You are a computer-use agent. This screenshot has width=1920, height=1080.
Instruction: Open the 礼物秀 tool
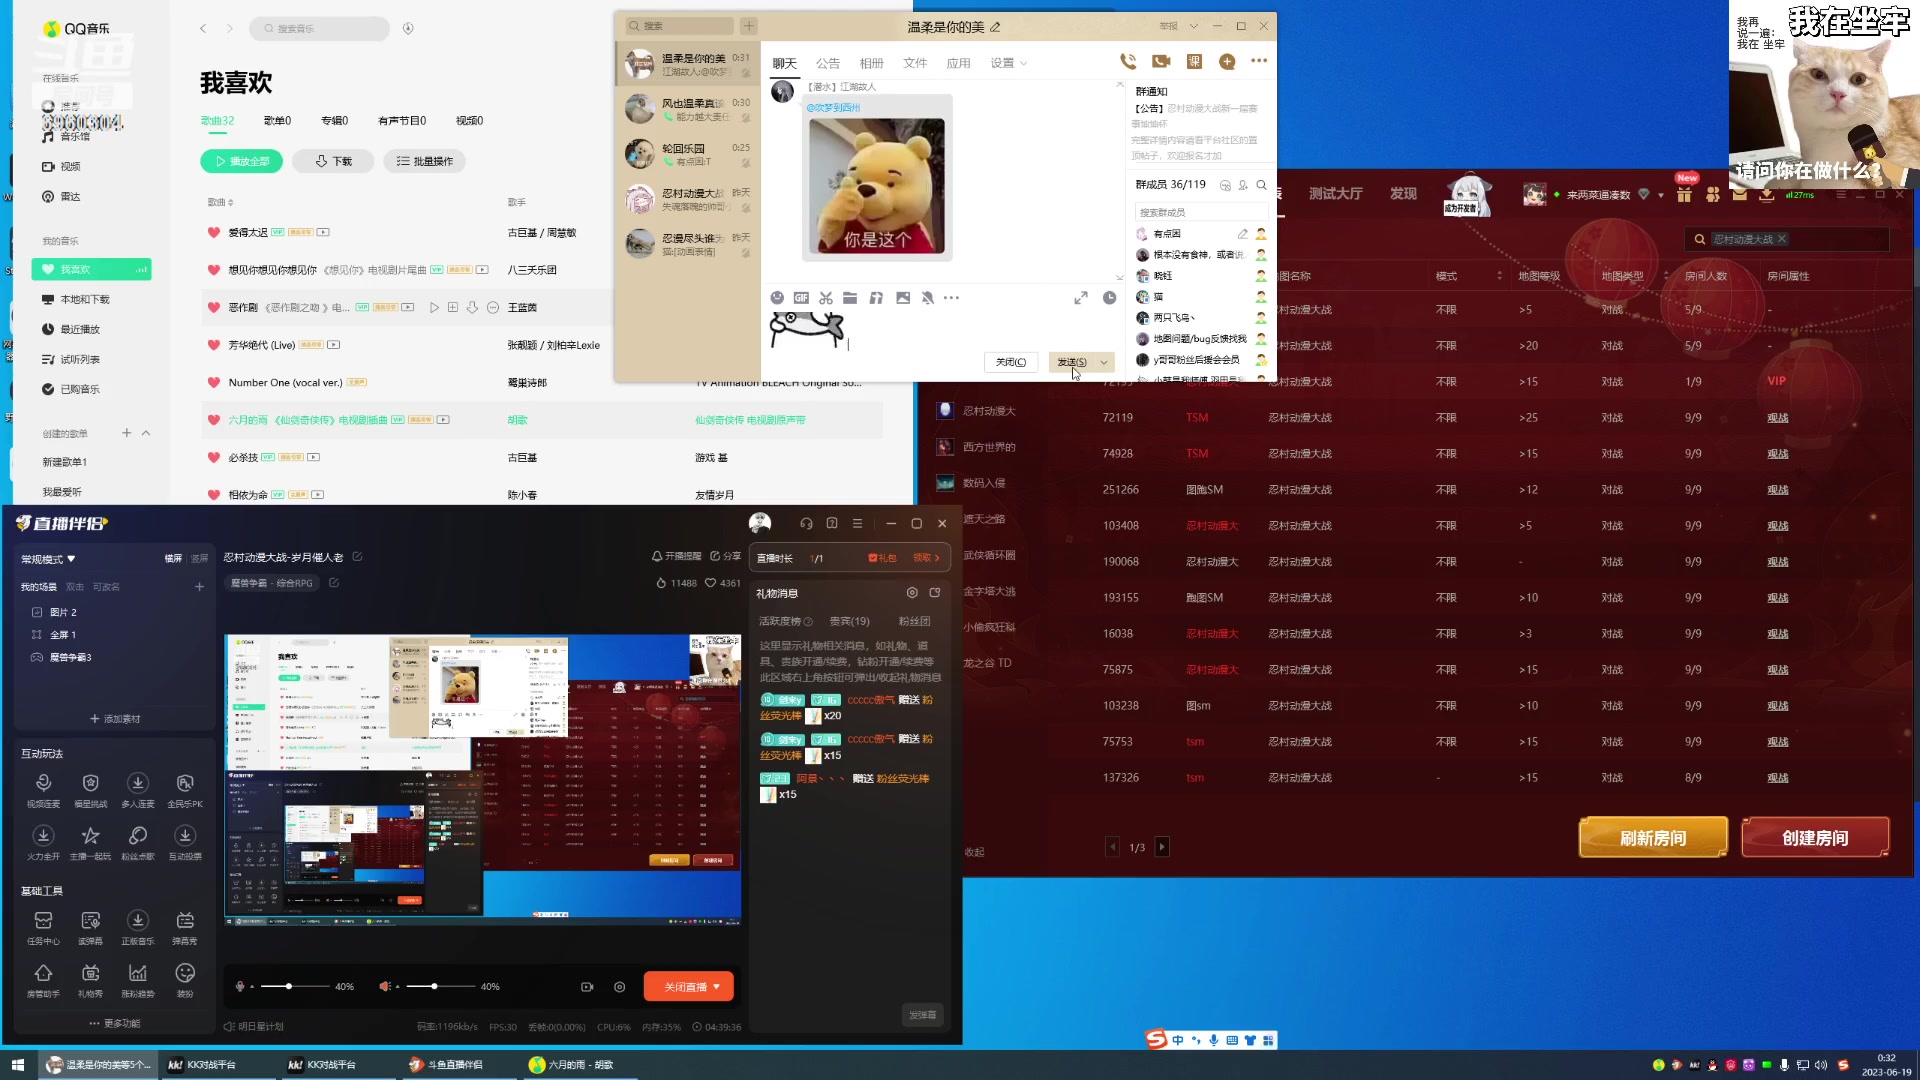coord(91,980)
